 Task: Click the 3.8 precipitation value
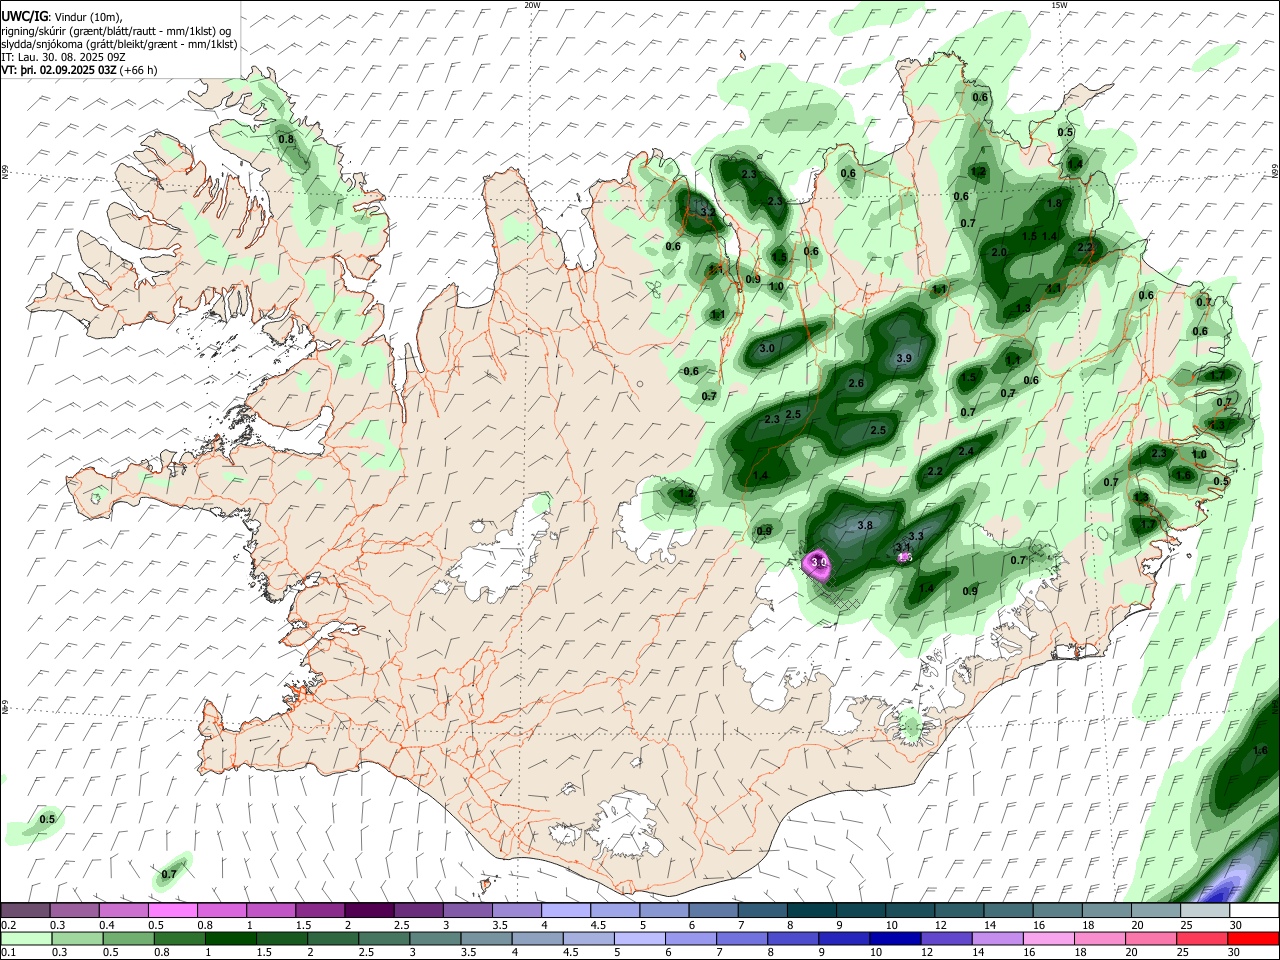(866, 525)
